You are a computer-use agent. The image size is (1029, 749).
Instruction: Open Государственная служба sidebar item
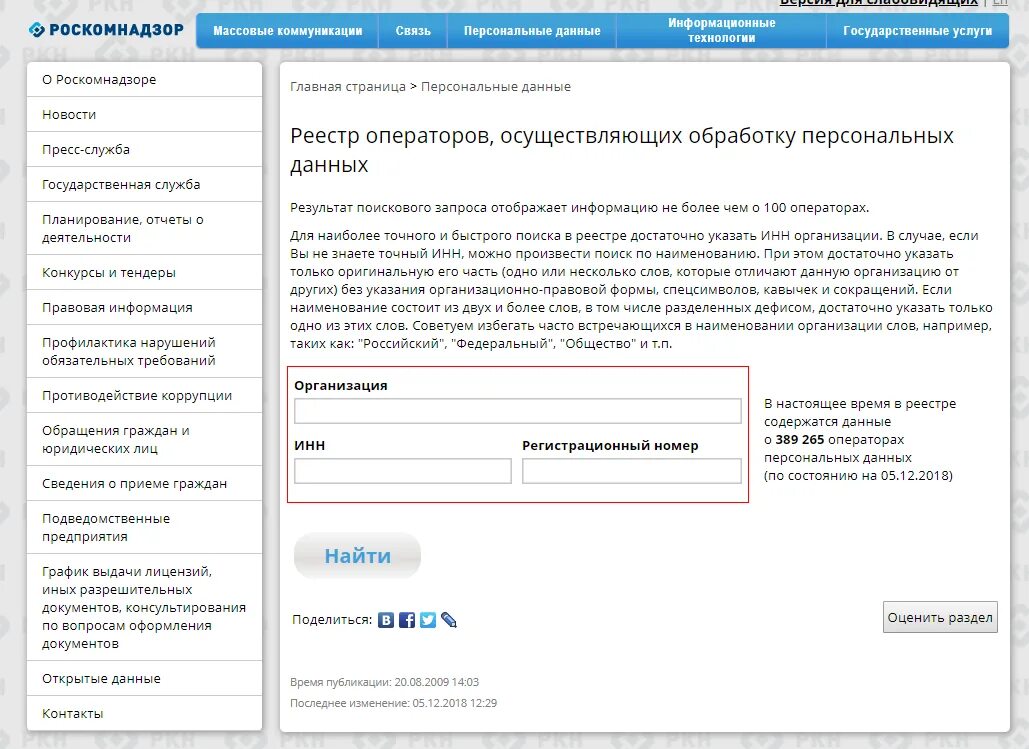coord(144,184)
